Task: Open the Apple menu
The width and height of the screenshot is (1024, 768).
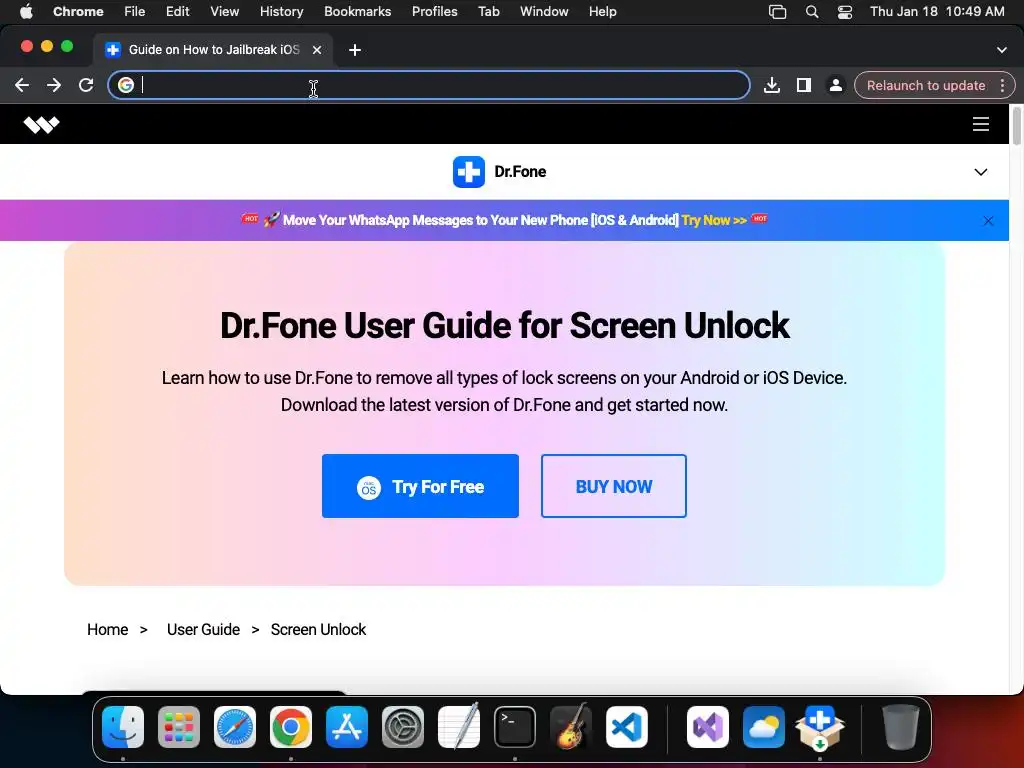Action: click(x=26, y=12)
